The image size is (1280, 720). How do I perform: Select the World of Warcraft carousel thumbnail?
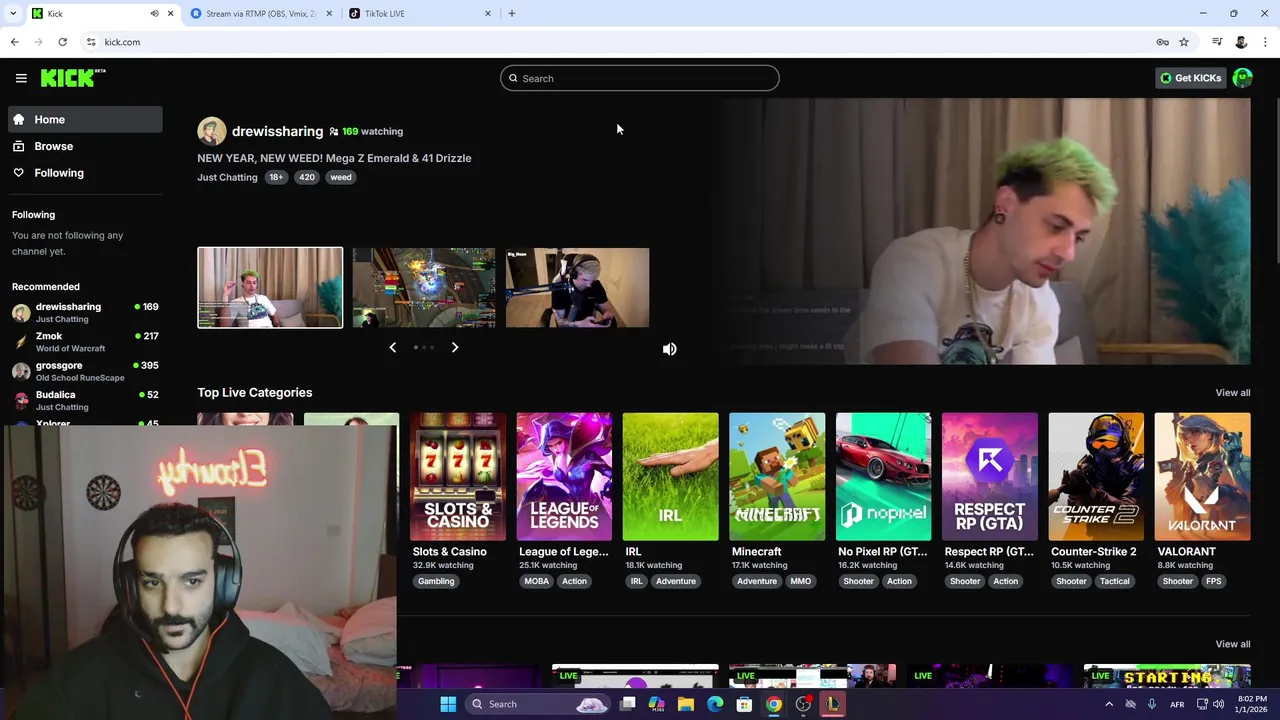click(x=424, y=288)
